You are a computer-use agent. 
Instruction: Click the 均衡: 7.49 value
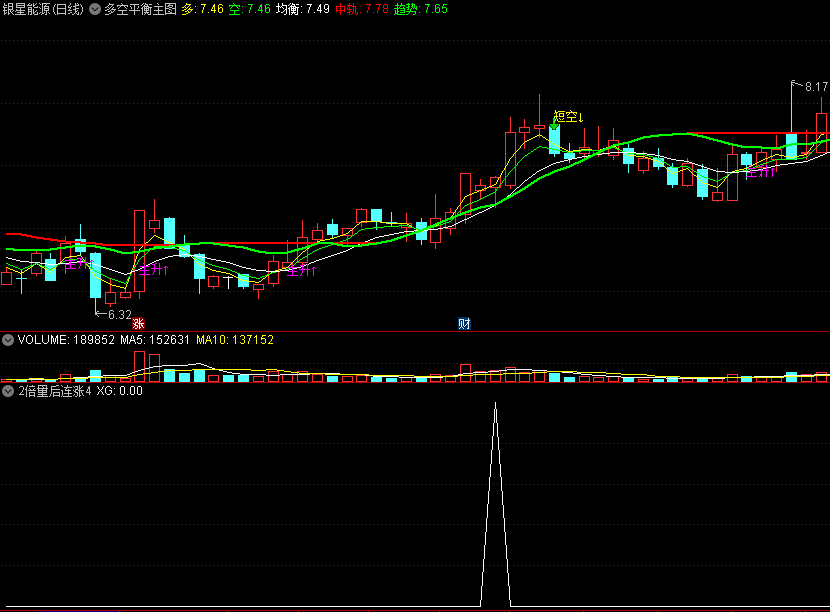[x=302, y=9]
